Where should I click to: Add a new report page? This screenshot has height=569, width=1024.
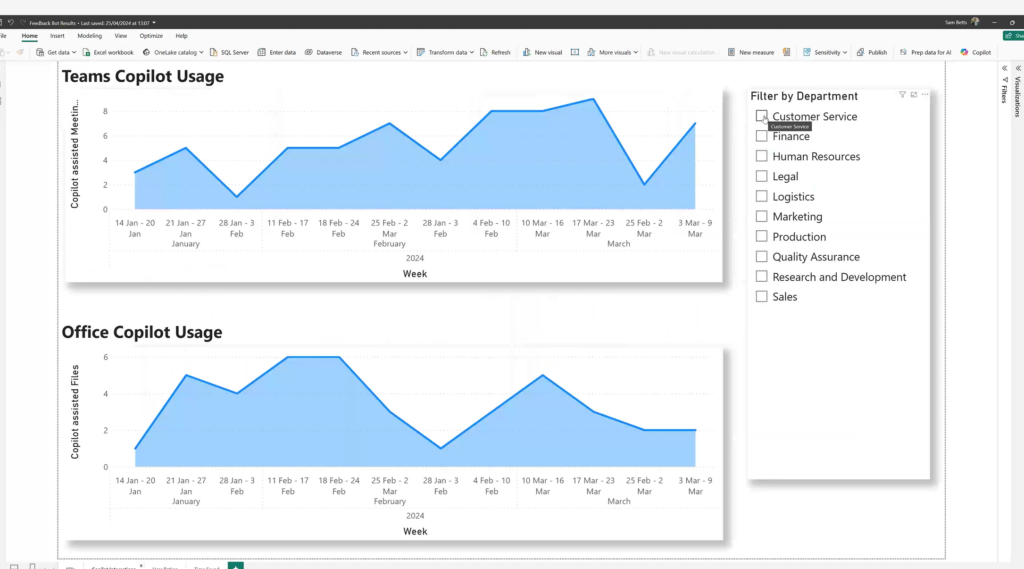[x=236, y=566]
